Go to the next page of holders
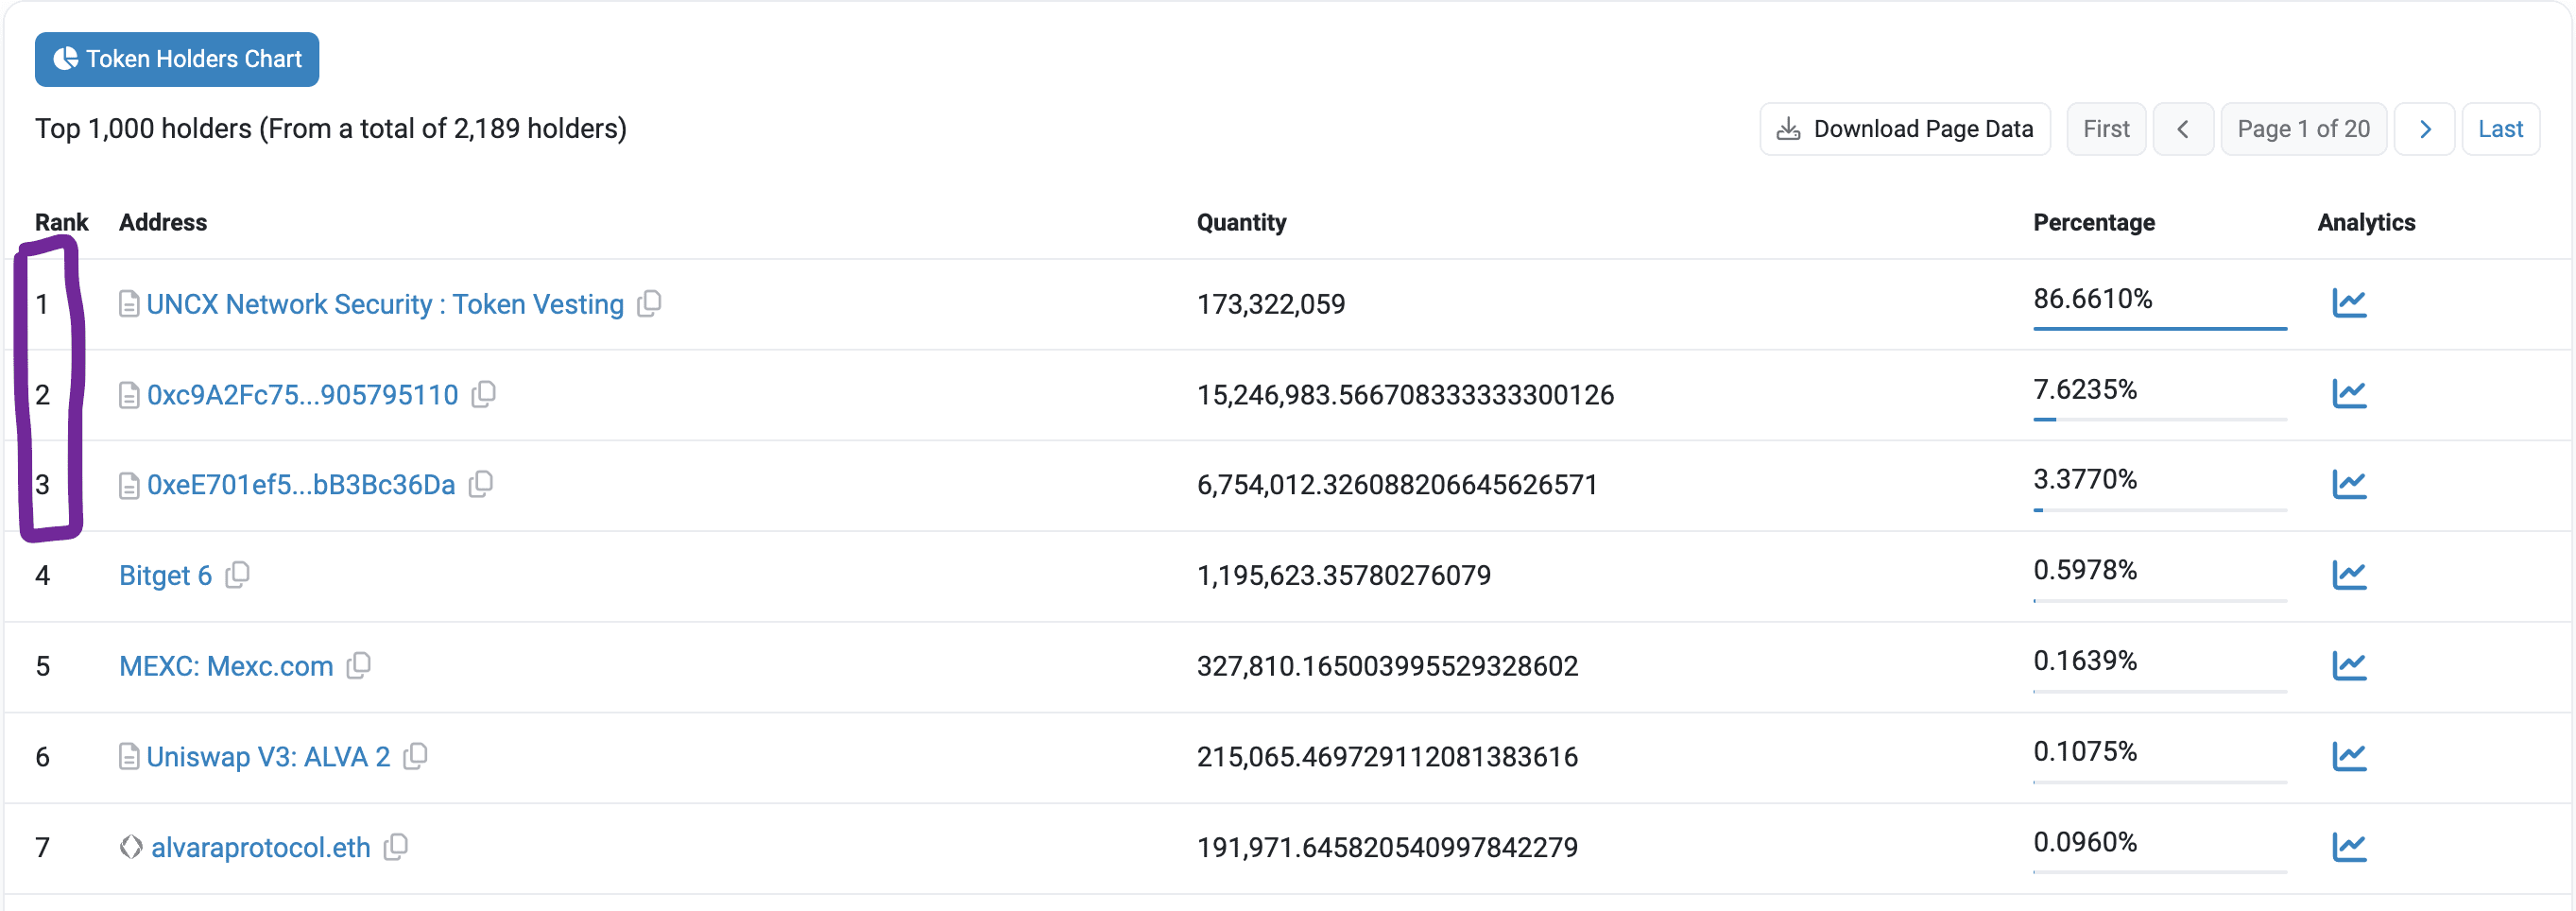This screenshot has width=2576, height=911. (2424, 129)
